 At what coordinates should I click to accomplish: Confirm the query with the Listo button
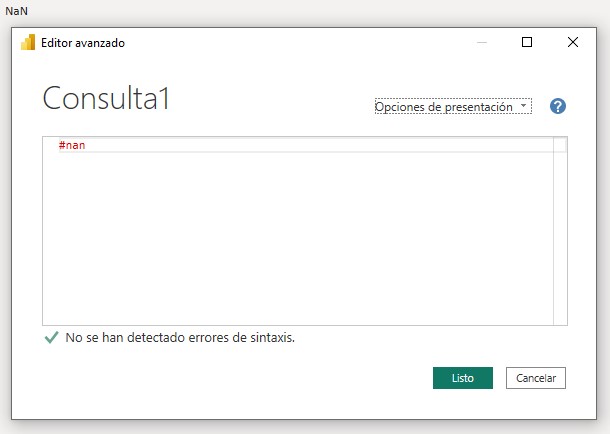tap(463, 378)
